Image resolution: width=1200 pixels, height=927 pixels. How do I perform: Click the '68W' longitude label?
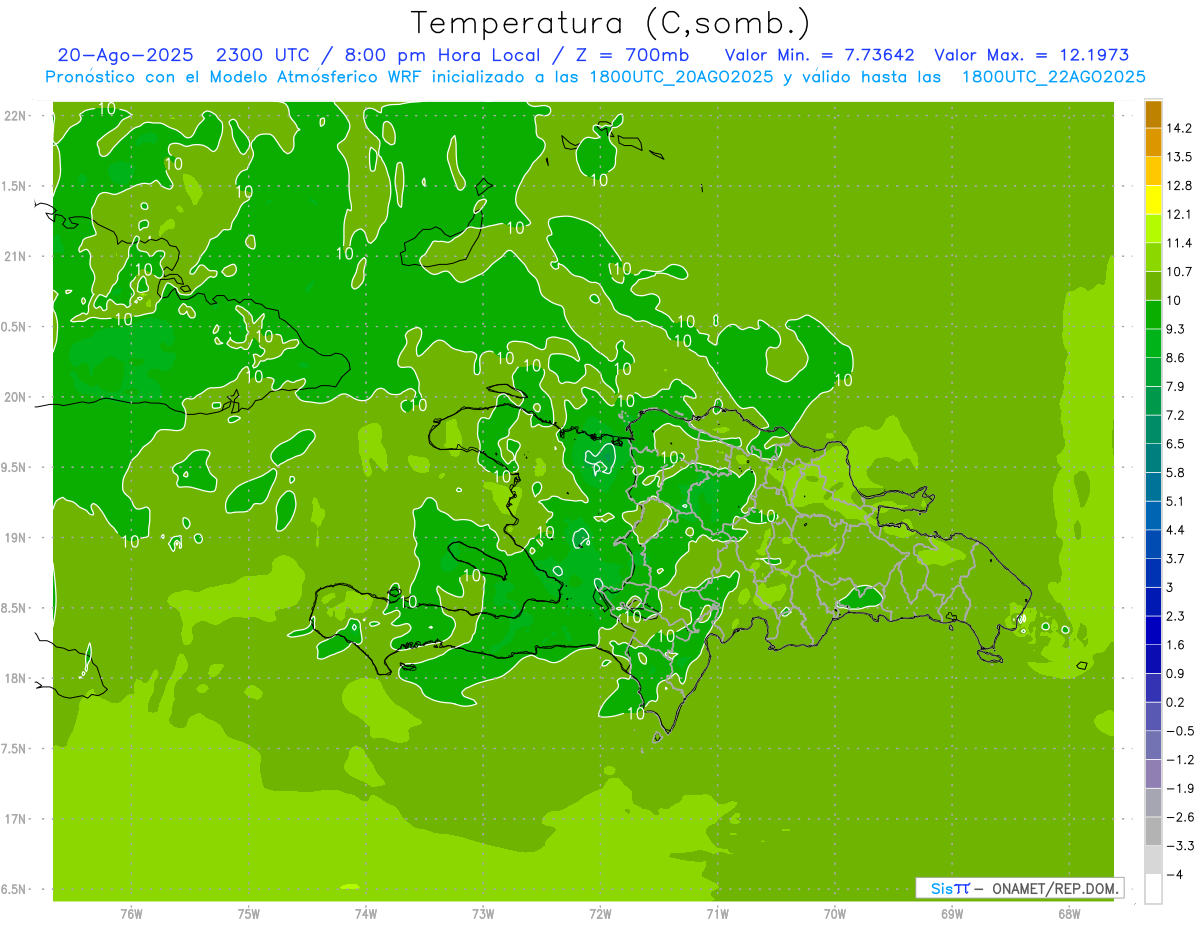point(1069,914)
